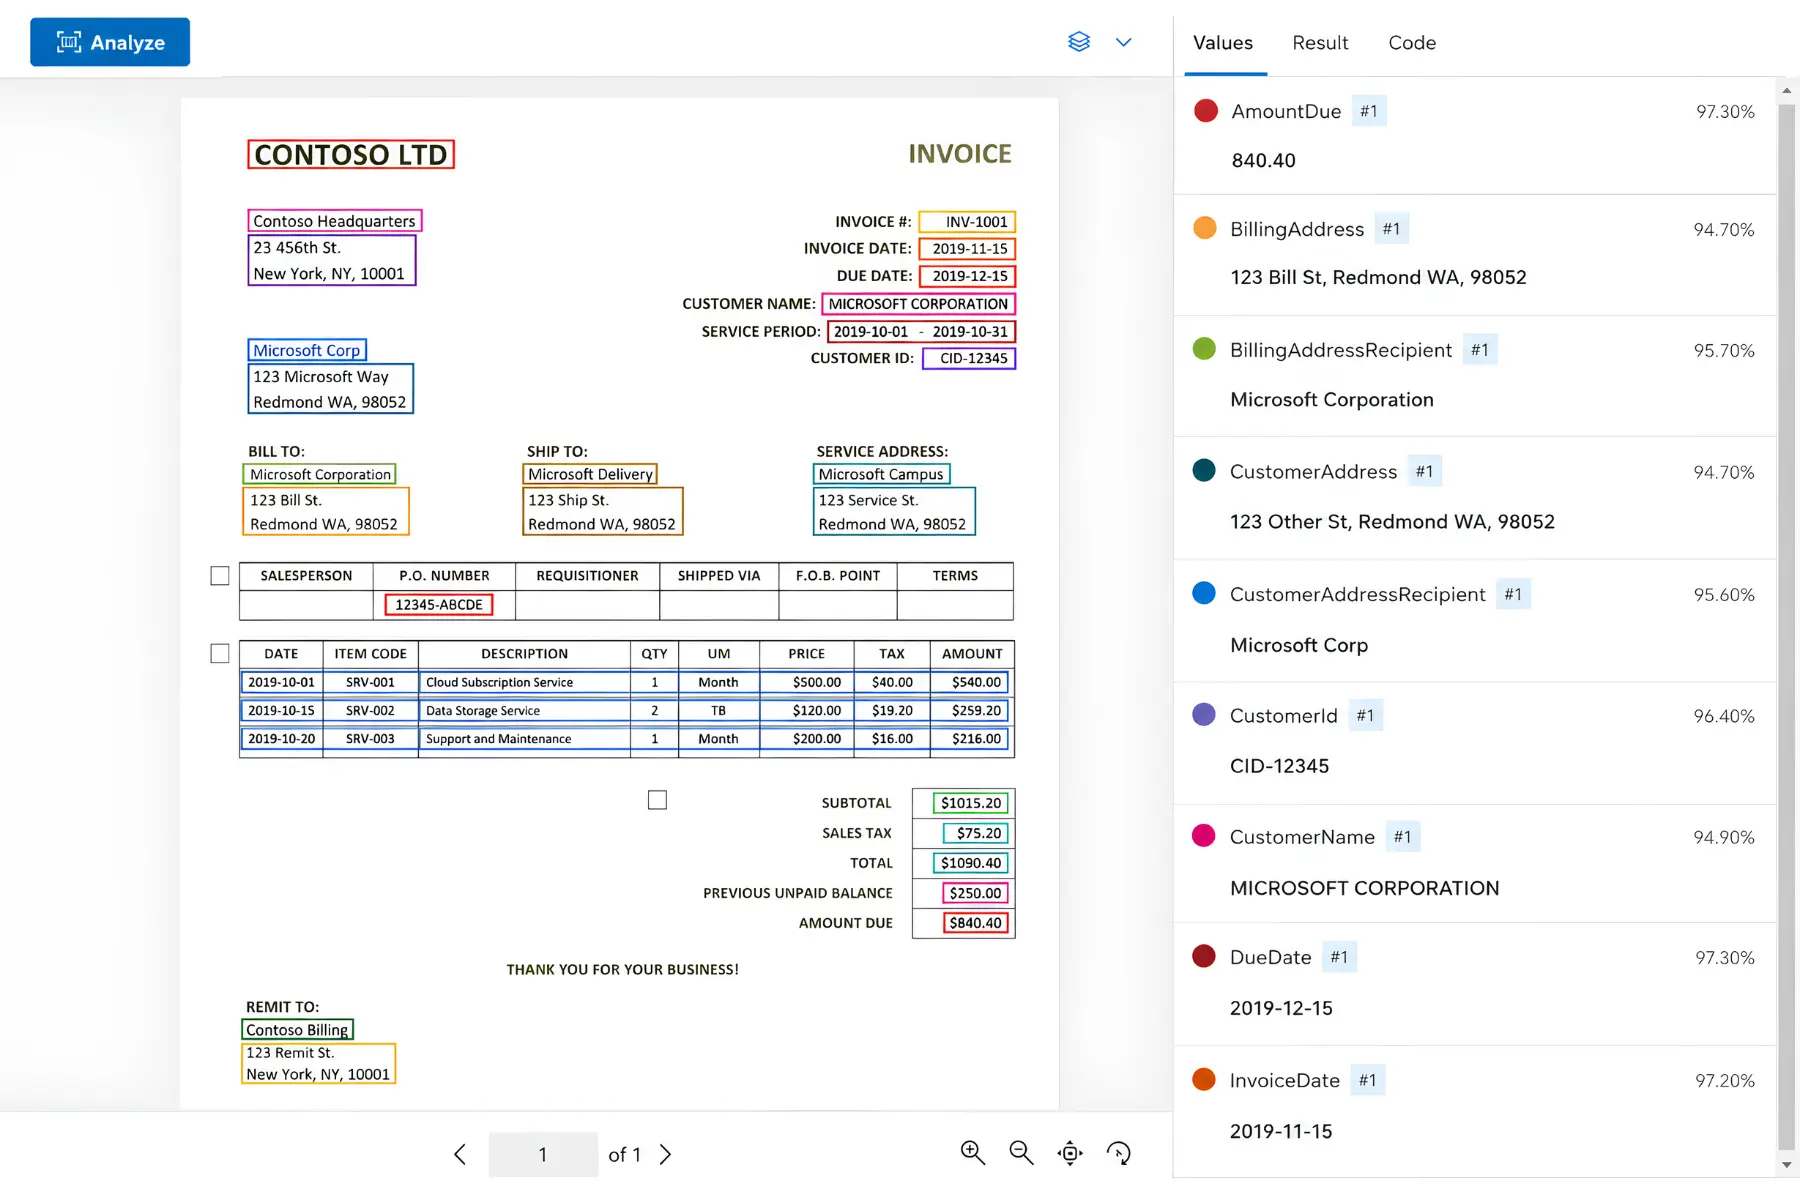The image size is (1800, 1200).
Task: Click the results panel scrollbar thumb
Action: (1786, 625)
